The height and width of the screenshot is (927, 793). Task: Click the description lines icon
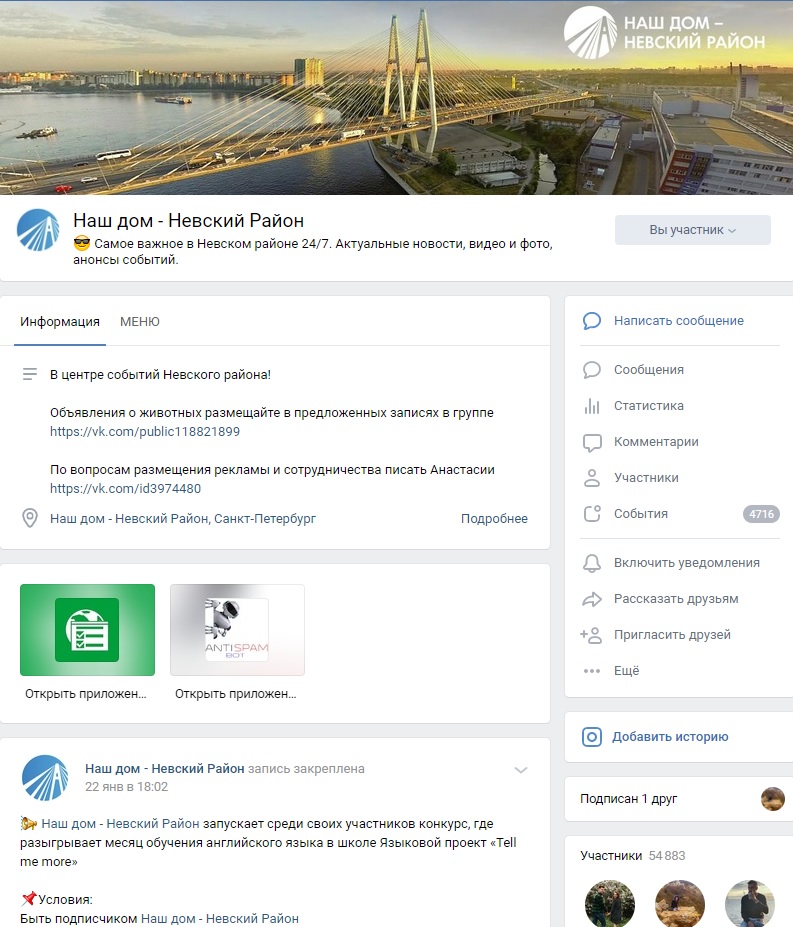coord(30,374)
